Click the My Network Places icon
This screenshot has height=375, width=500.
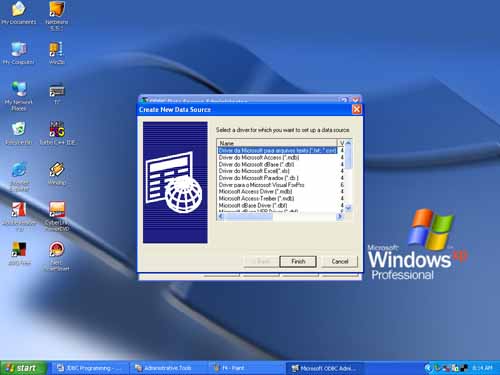(x=19, y=96)
